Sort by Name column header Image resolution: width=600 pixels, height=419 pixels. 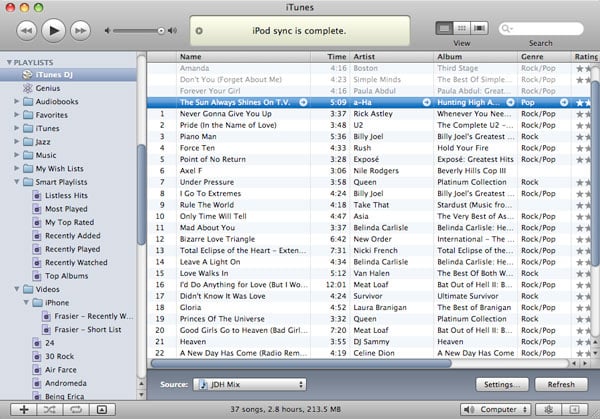pyautogui.click(x=243, y=57)
